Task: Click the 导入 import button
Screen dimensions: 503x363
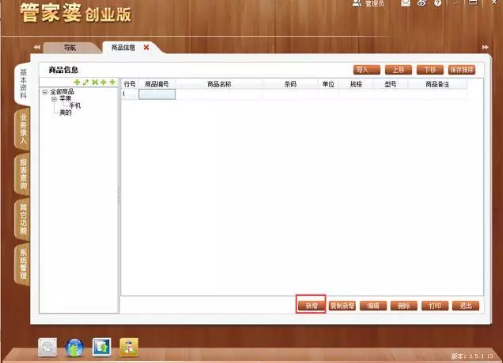Action: (366, 70)
